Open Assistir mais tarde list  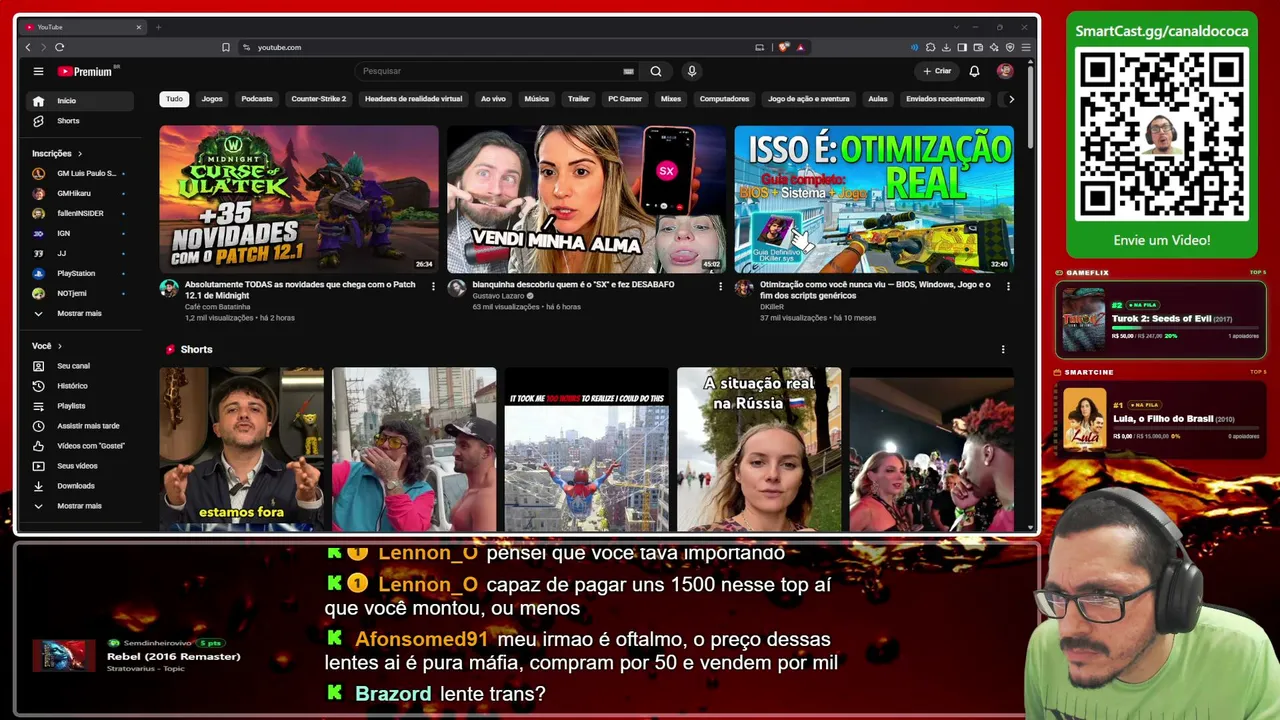coord(80,426)
